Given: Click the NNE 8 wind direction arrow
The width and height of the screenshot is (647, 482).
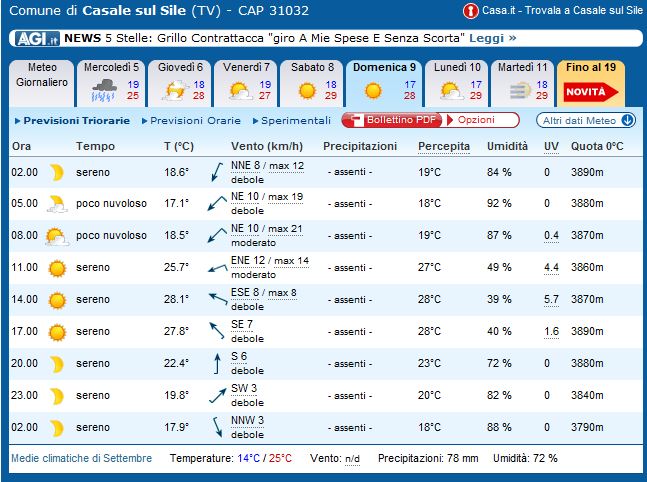Looking at the screenshot, I should point(217,172).
